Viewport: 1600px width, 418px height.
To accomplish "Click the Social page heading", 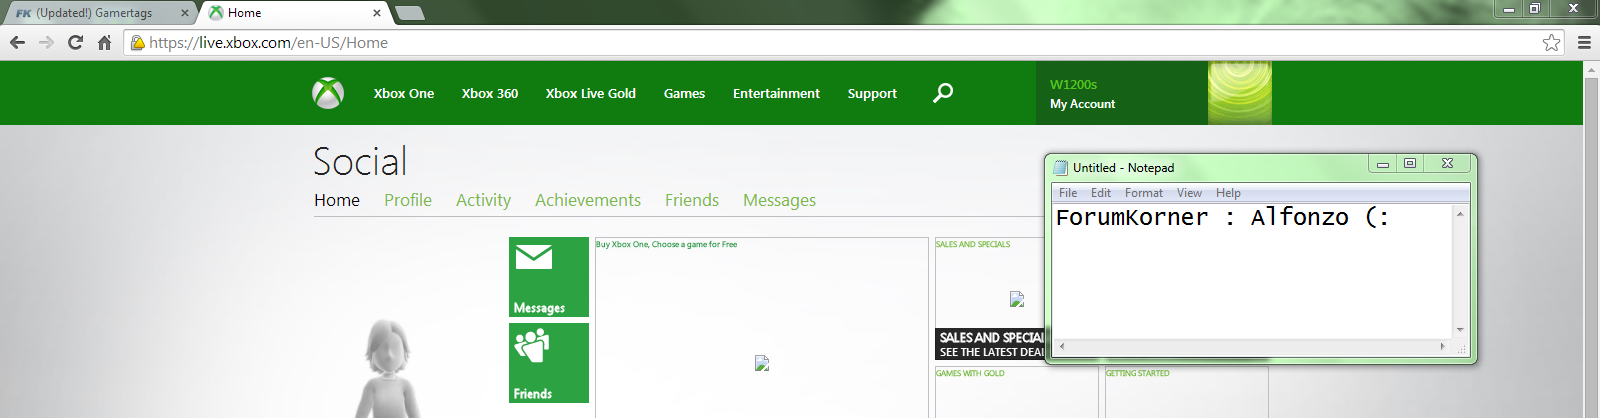I will pos(360,161).
